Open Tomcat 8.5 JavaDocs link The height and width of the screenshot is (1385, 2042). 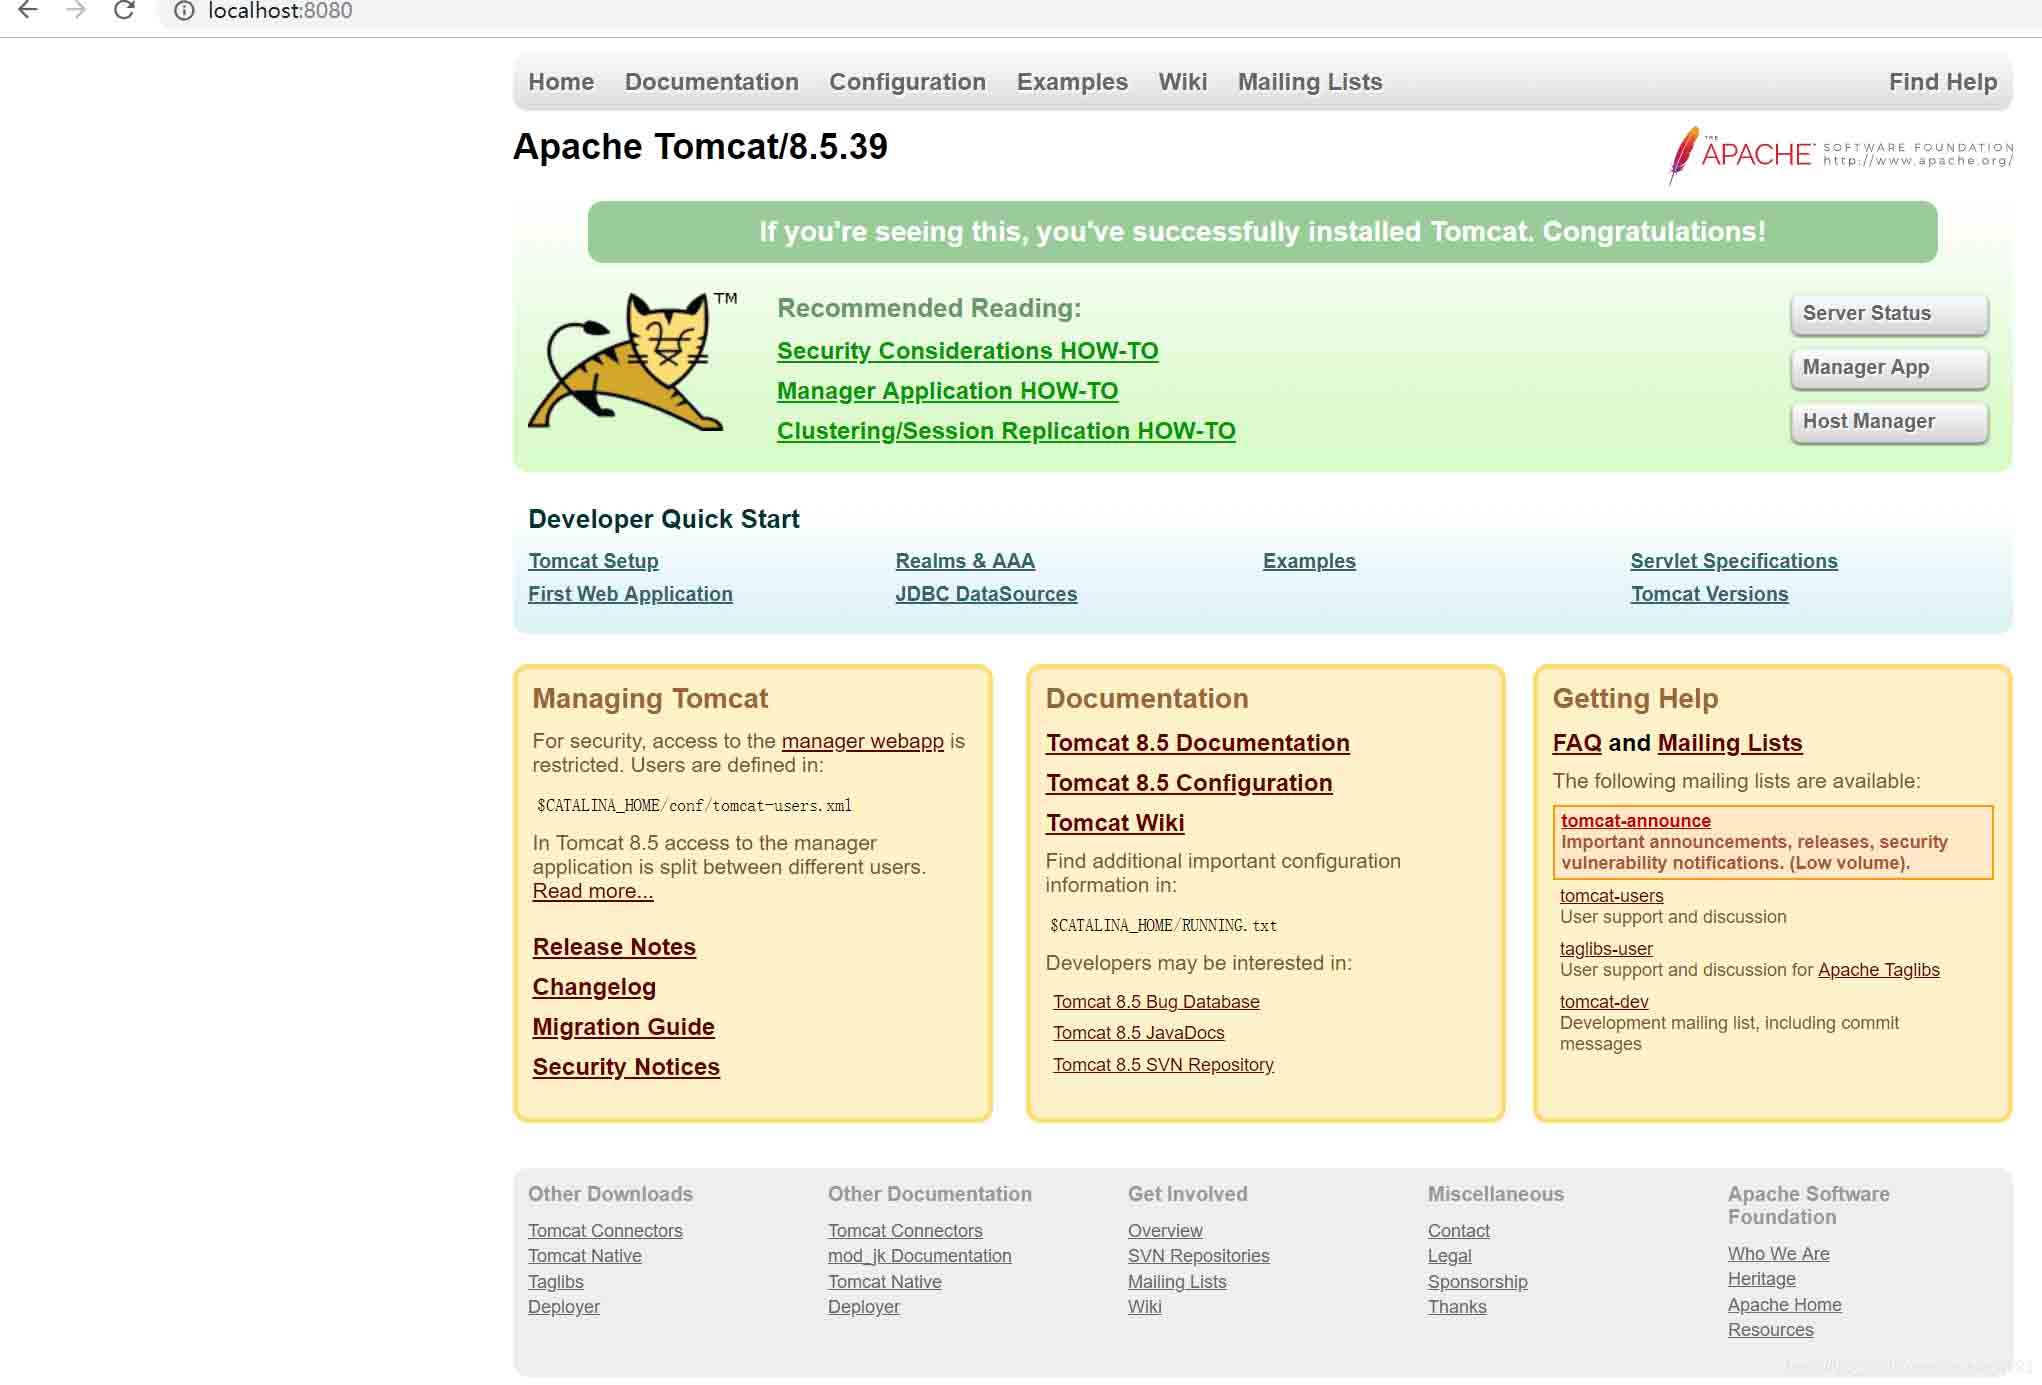[1138, 1033]
